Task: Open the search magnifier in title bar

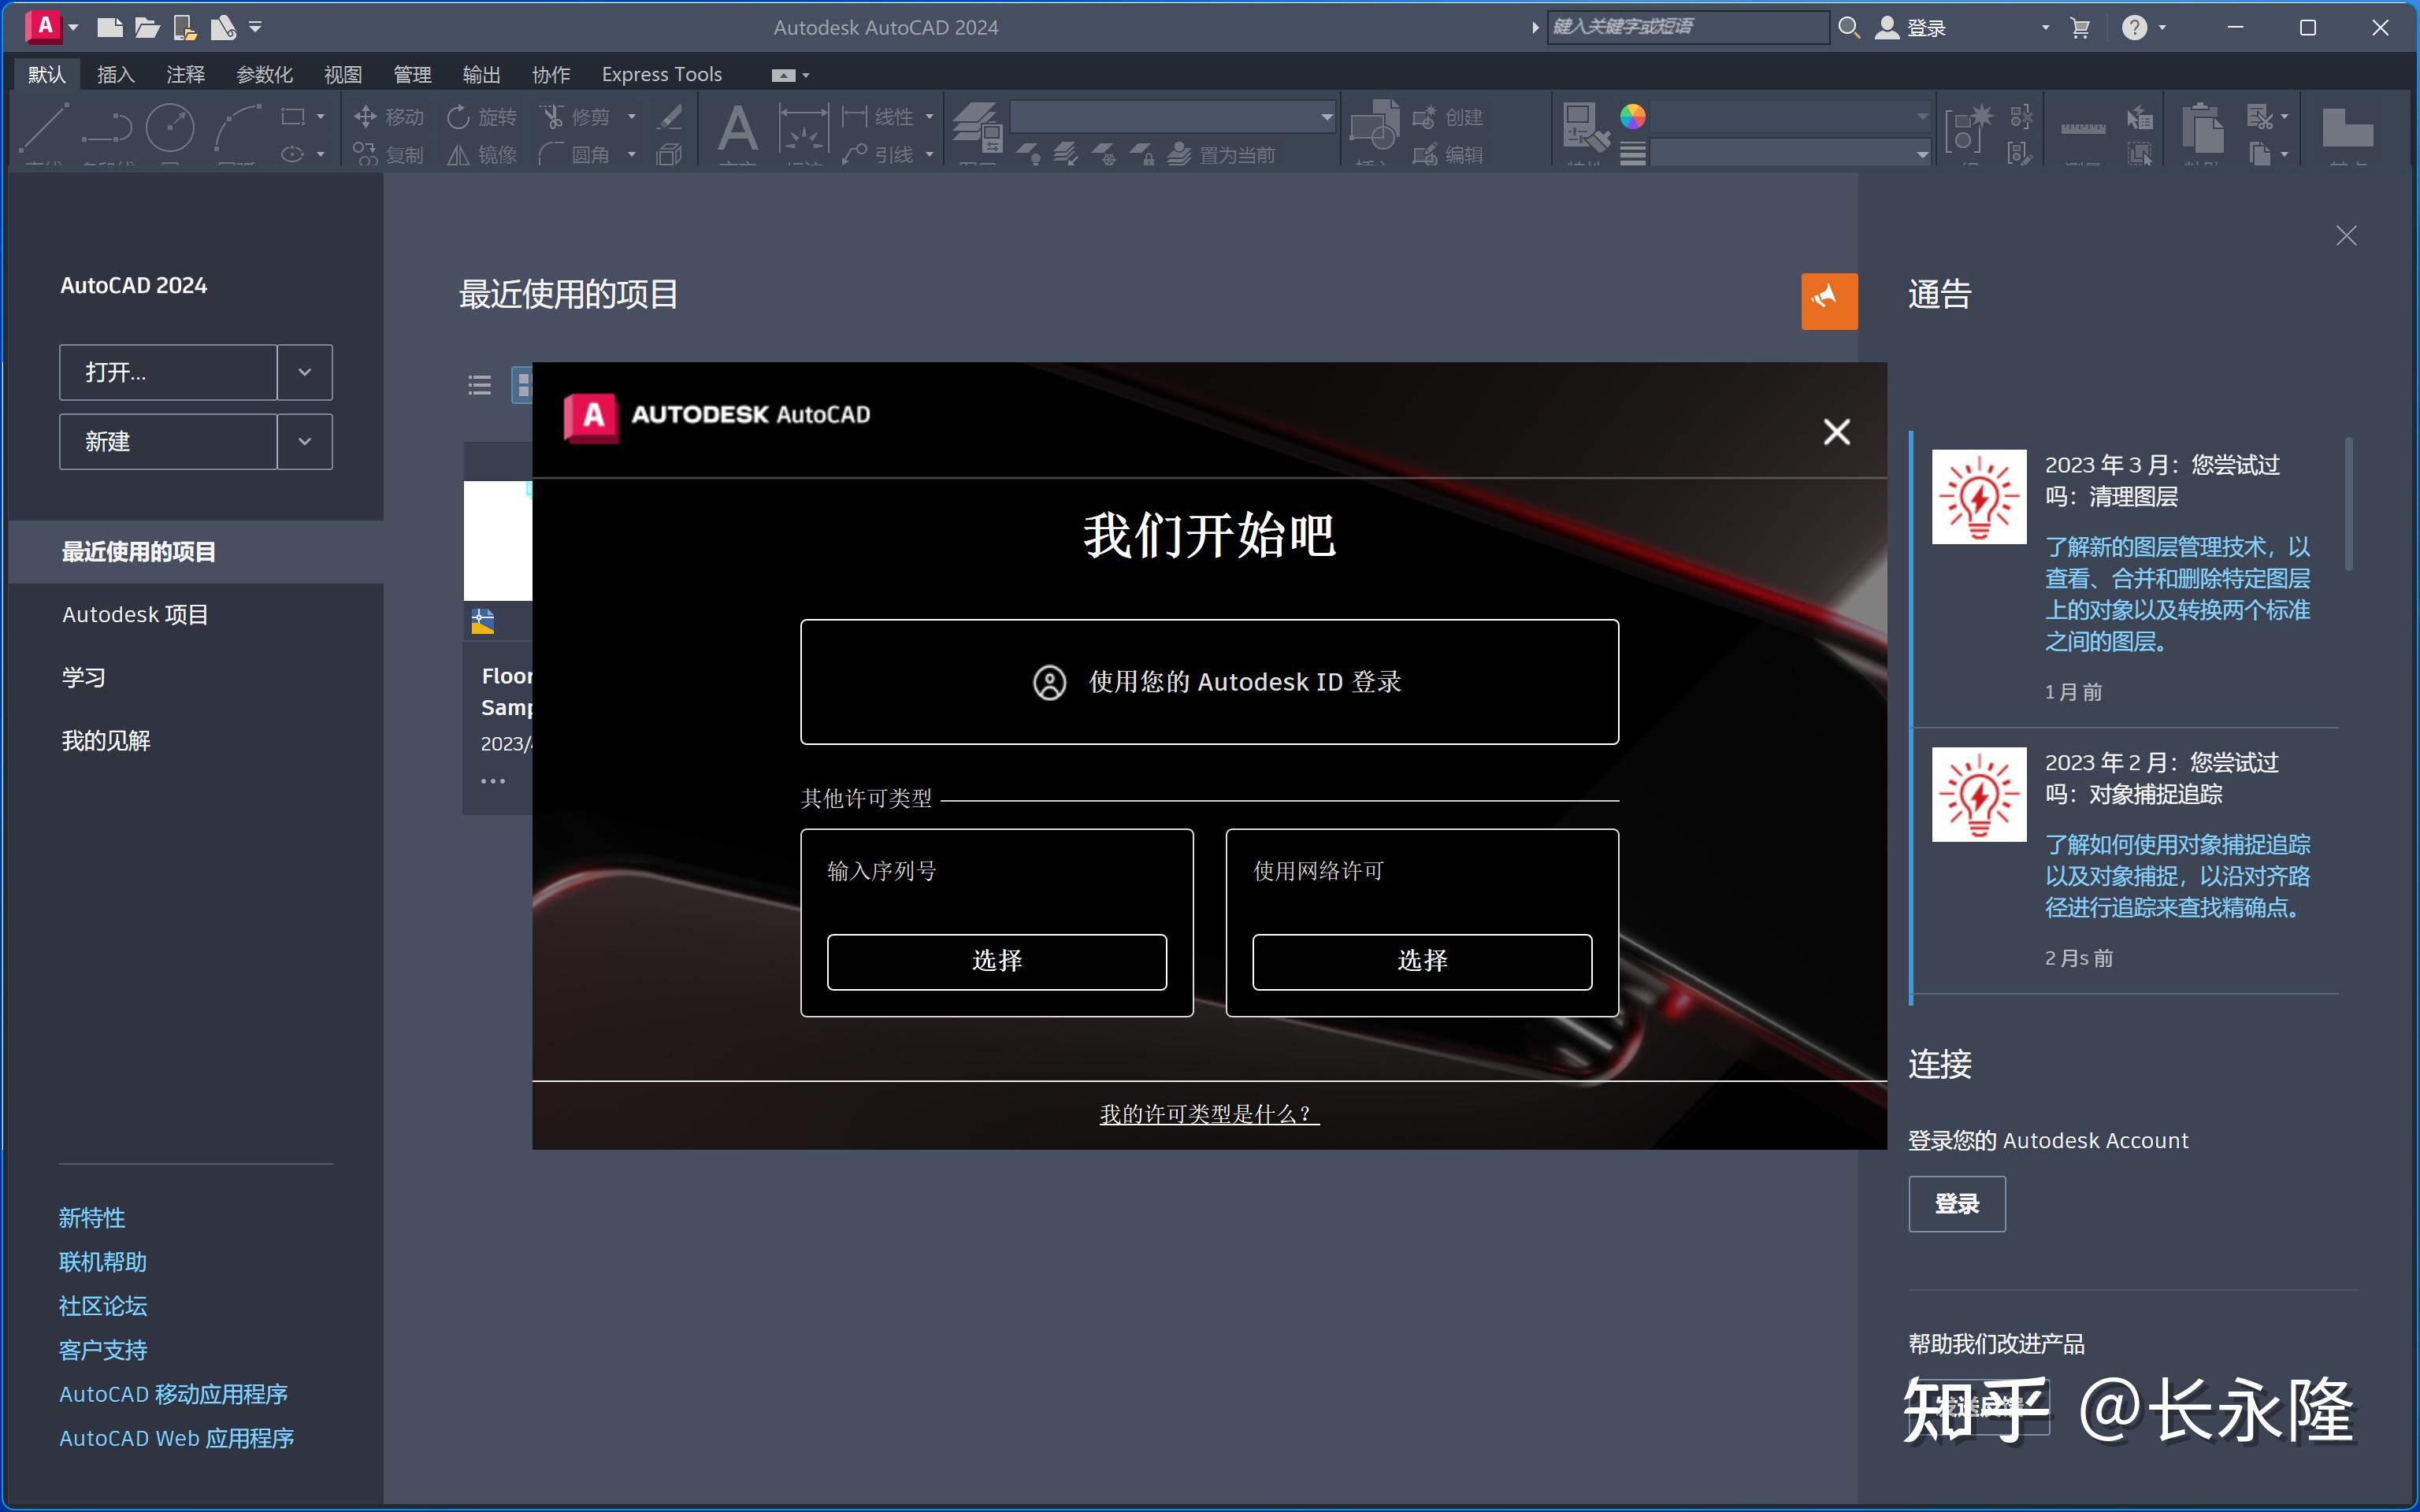Action: click(x=1848, y=27)
